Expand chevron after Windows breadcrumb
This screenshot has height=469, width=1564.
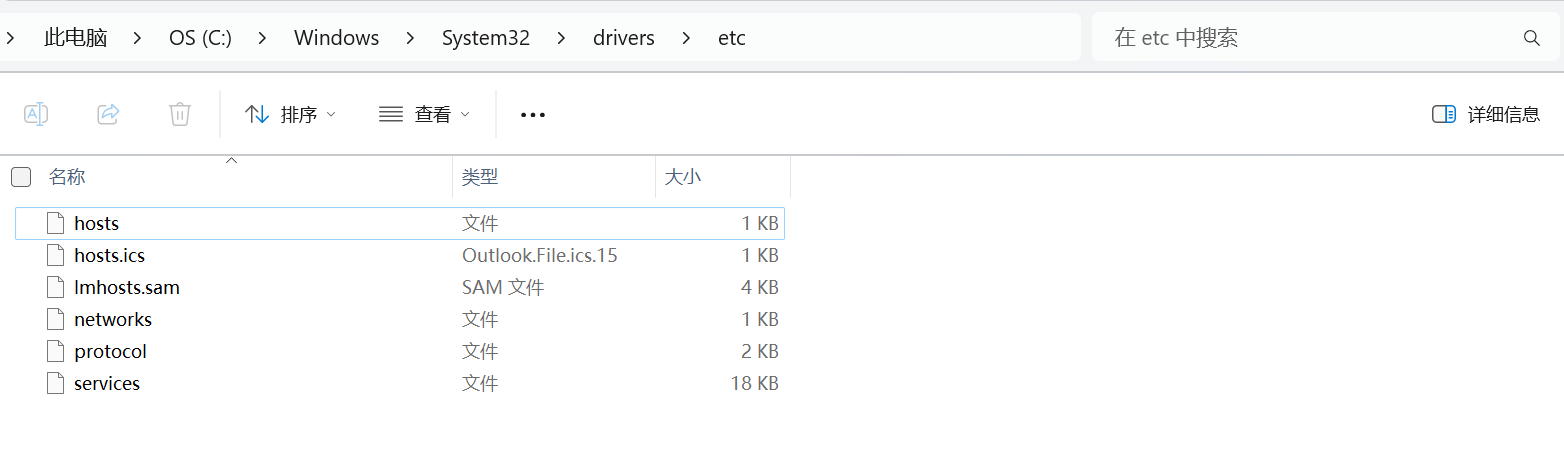coord(411,38)
